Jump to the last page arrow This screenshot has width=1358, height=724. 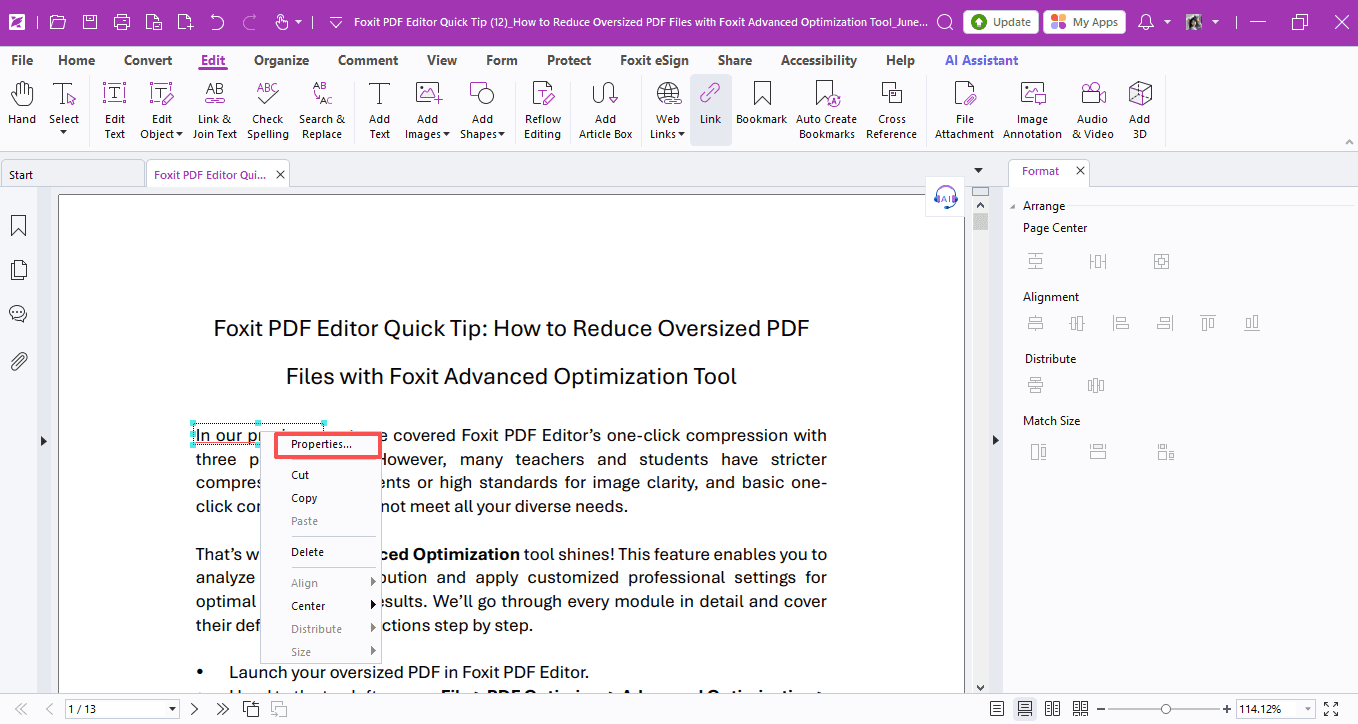click(x=221, y=709)
